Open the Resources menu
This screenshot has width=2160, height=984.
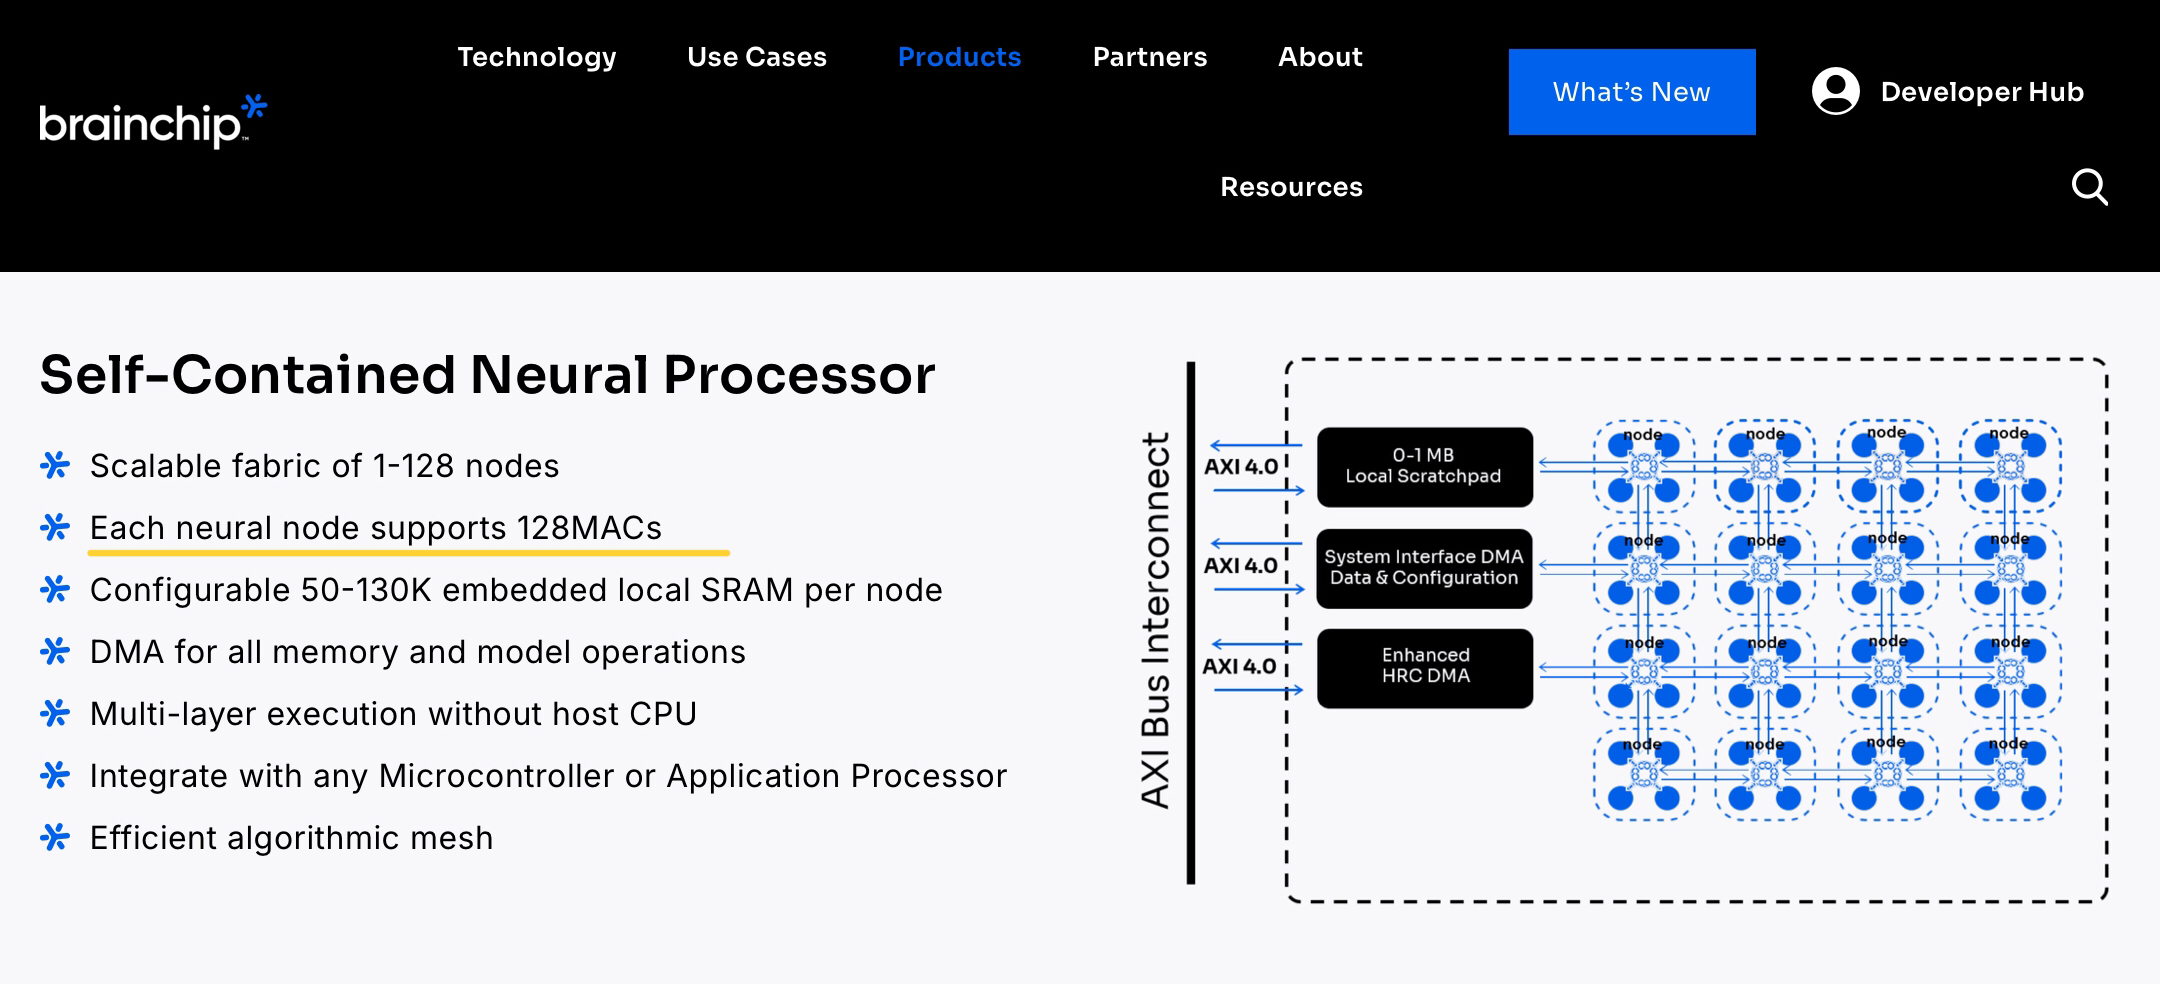(x=1291, y=187)
